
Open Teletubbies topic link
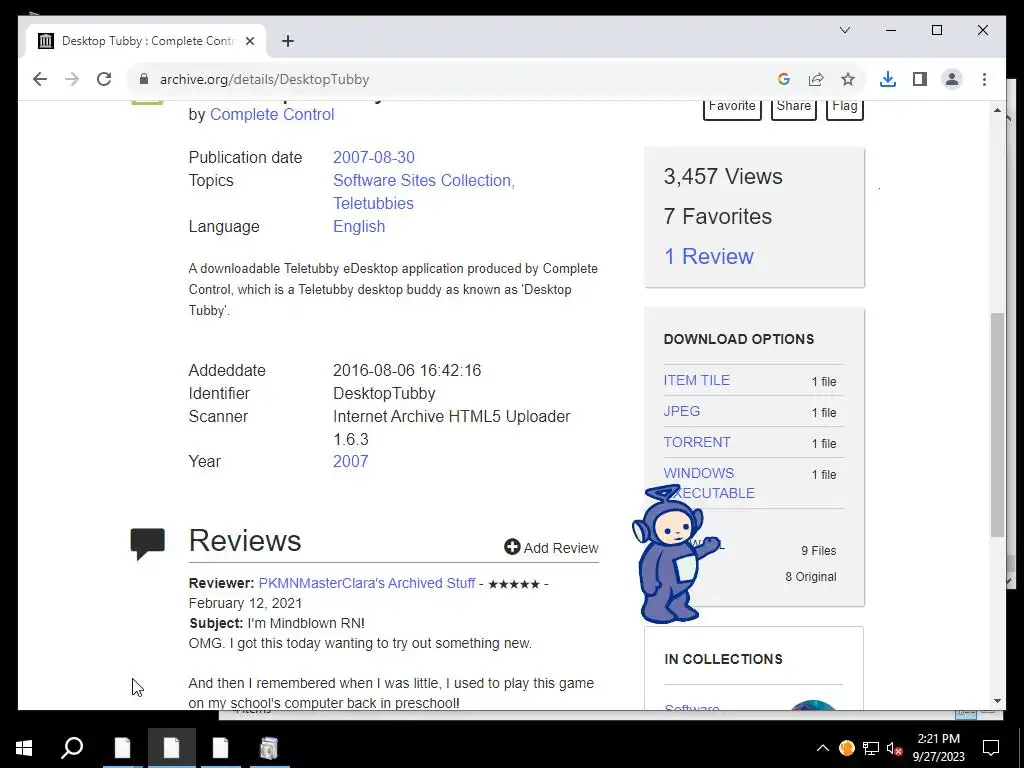[373, 203]
